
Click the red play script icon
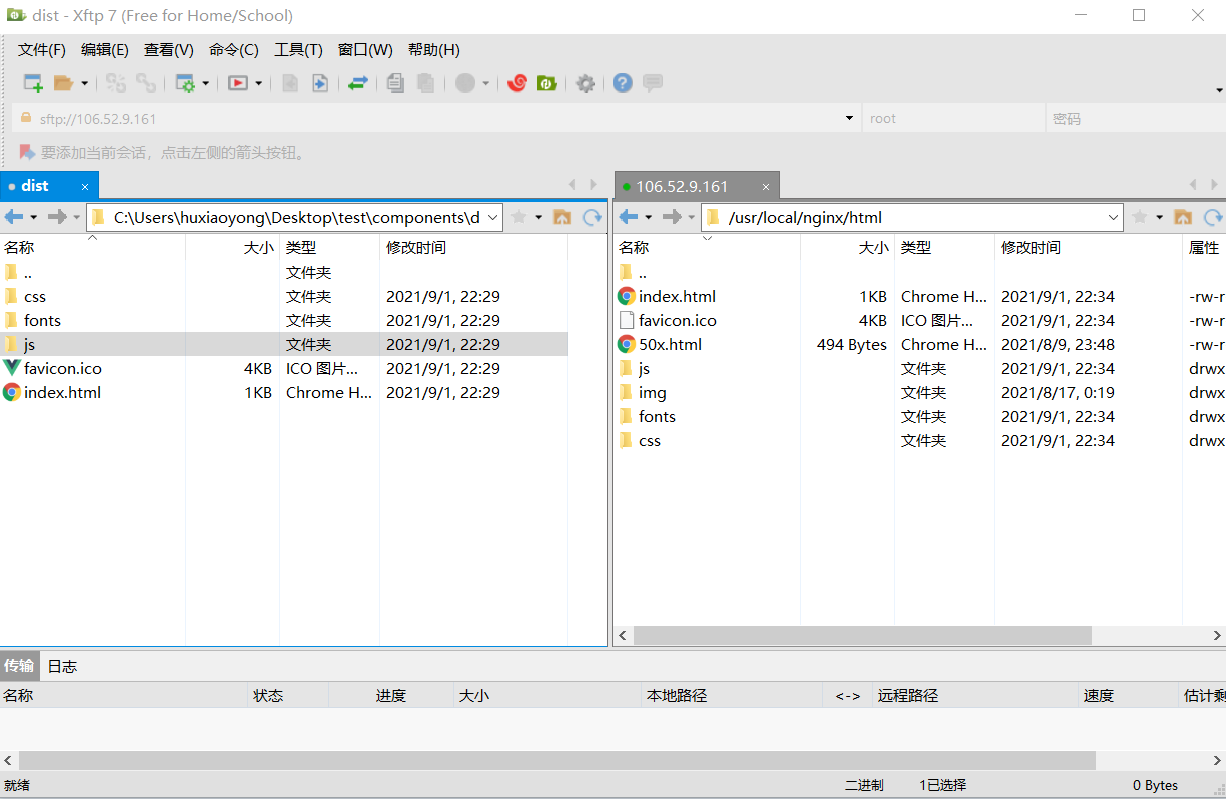[x=238, y=83]
